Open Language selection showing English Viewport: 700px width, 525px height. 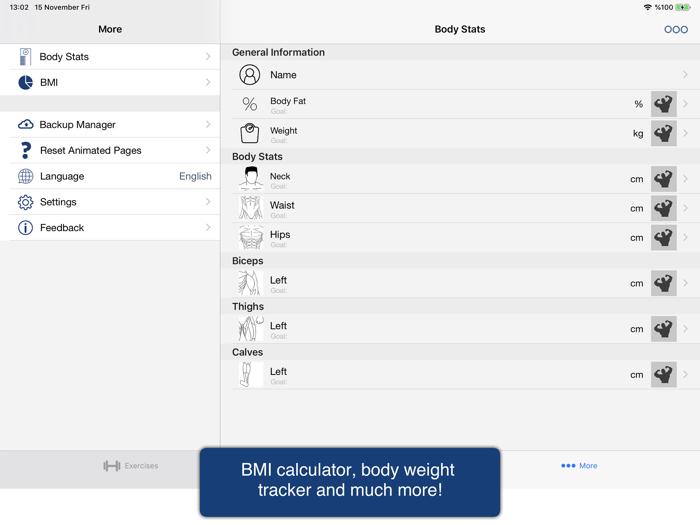(110, 176)
